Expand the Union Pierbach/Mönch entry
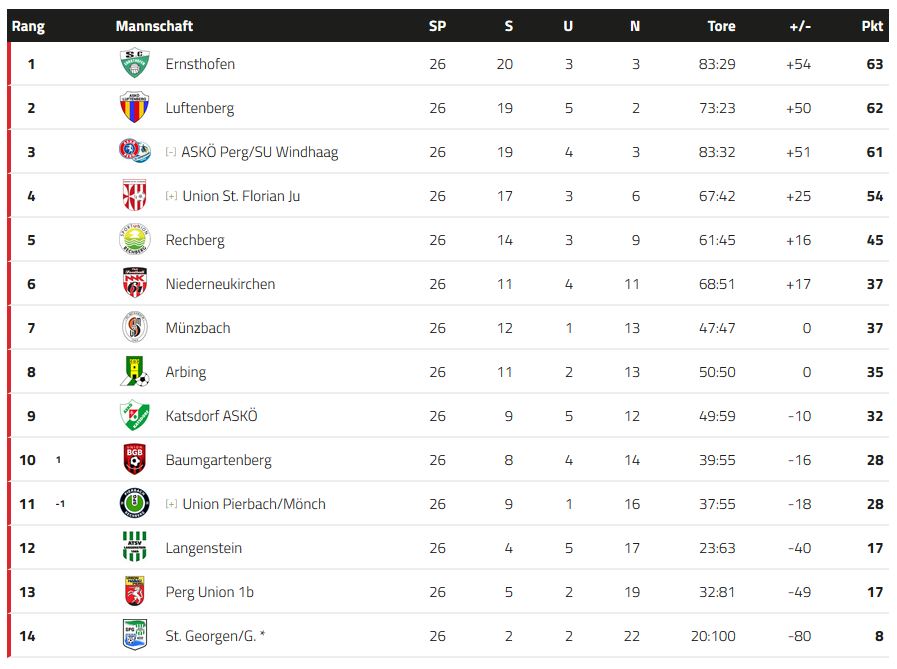Image resolution: width=897 pixels, height=669 pixels. pyautogui.click(x=171, y=504)
